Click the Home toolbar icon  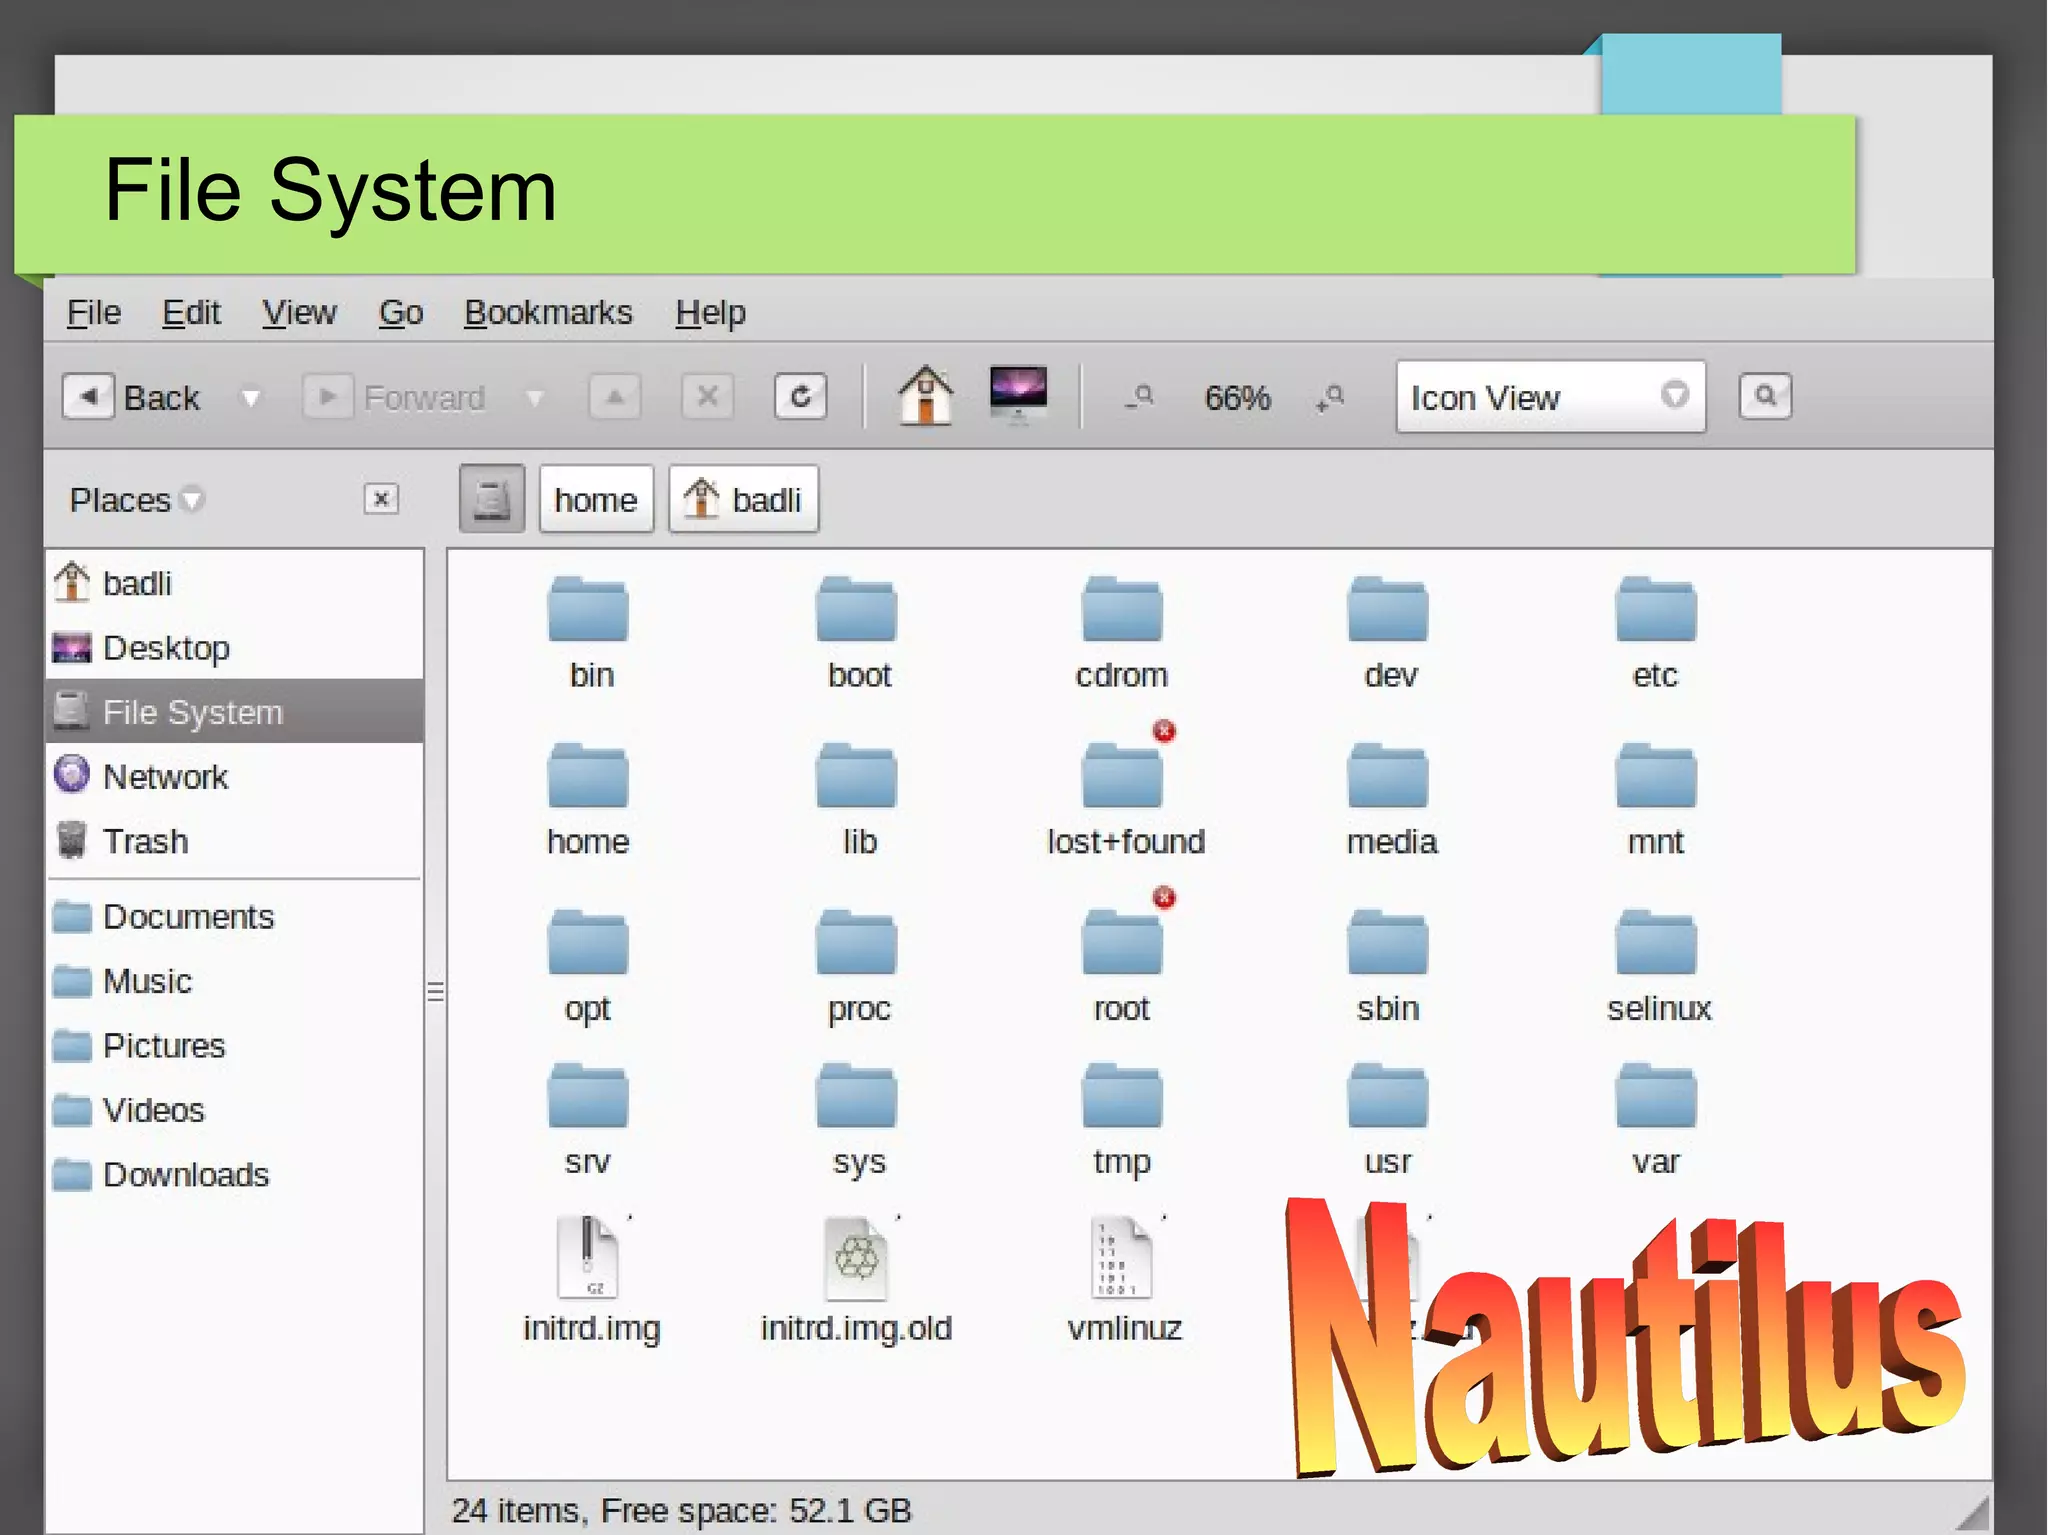click(926, 396)
